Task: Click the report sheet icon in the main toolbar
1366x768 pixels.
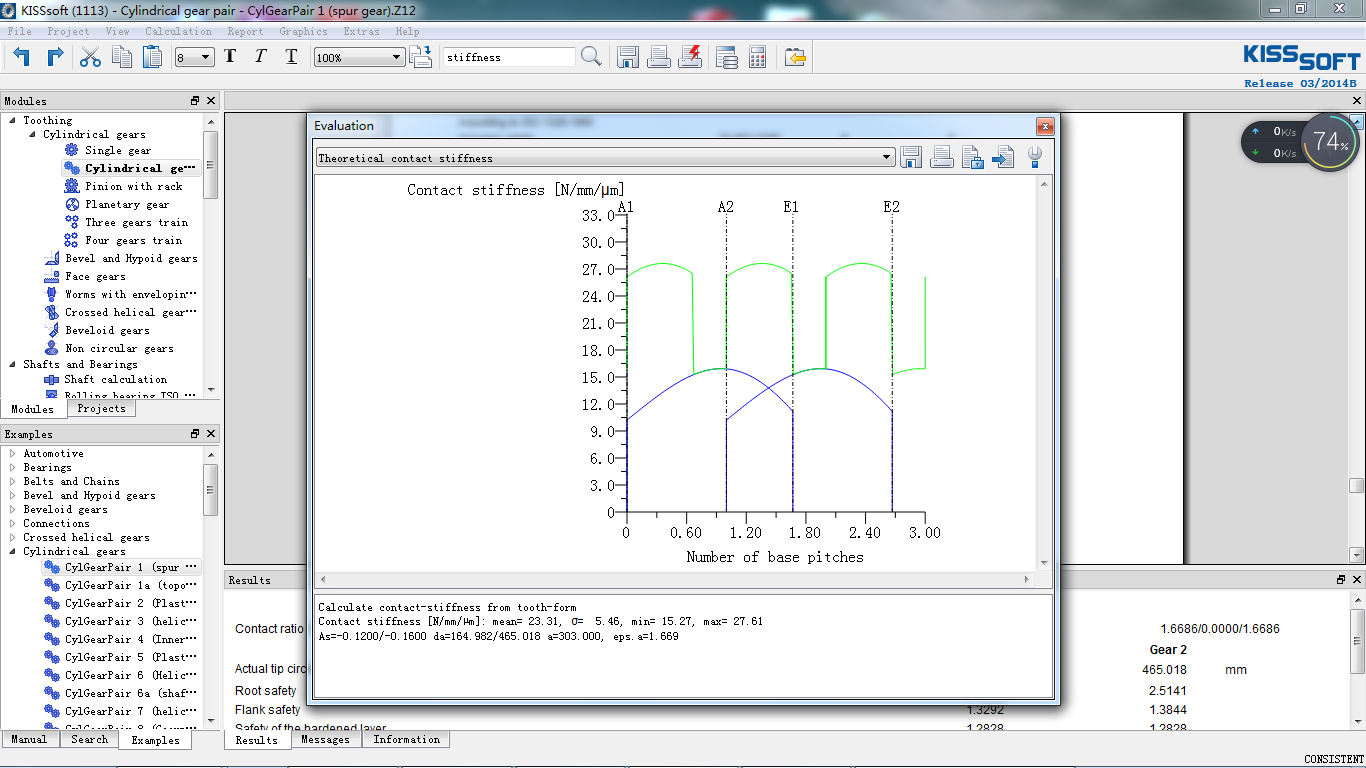Action: (727, 57)
